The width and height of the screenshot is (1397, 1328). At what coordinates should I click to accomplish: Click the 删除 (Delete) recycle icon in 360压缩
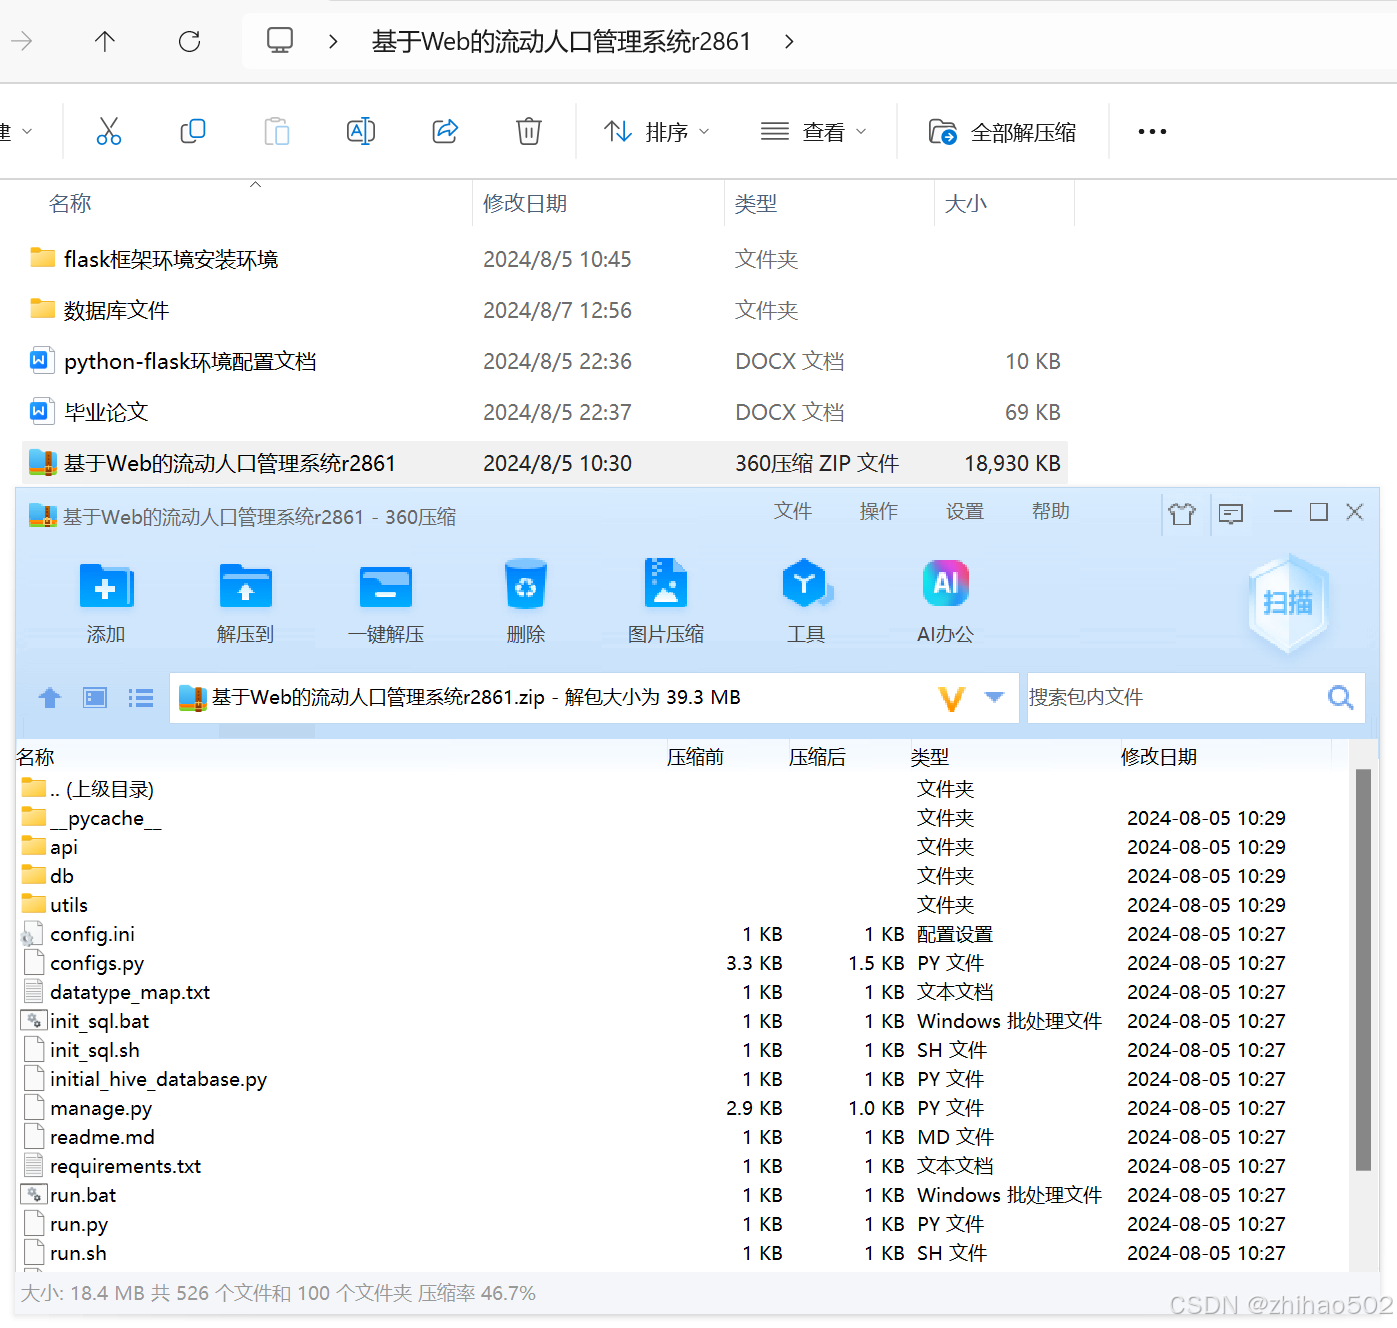click(x=525, y=585)
